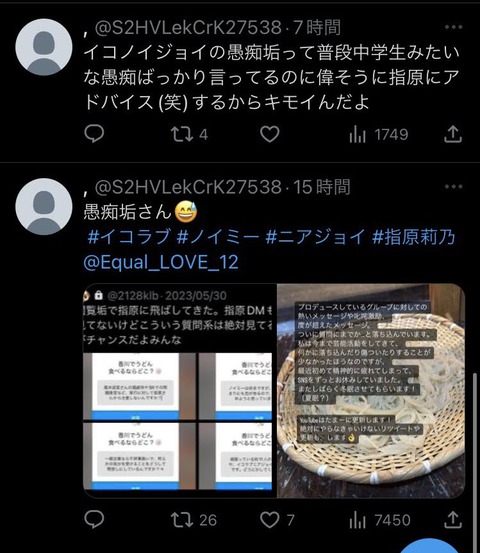This screenshot has height=553, width=480.
Task: Open the left screenshot image attachment
Action: 180,391
